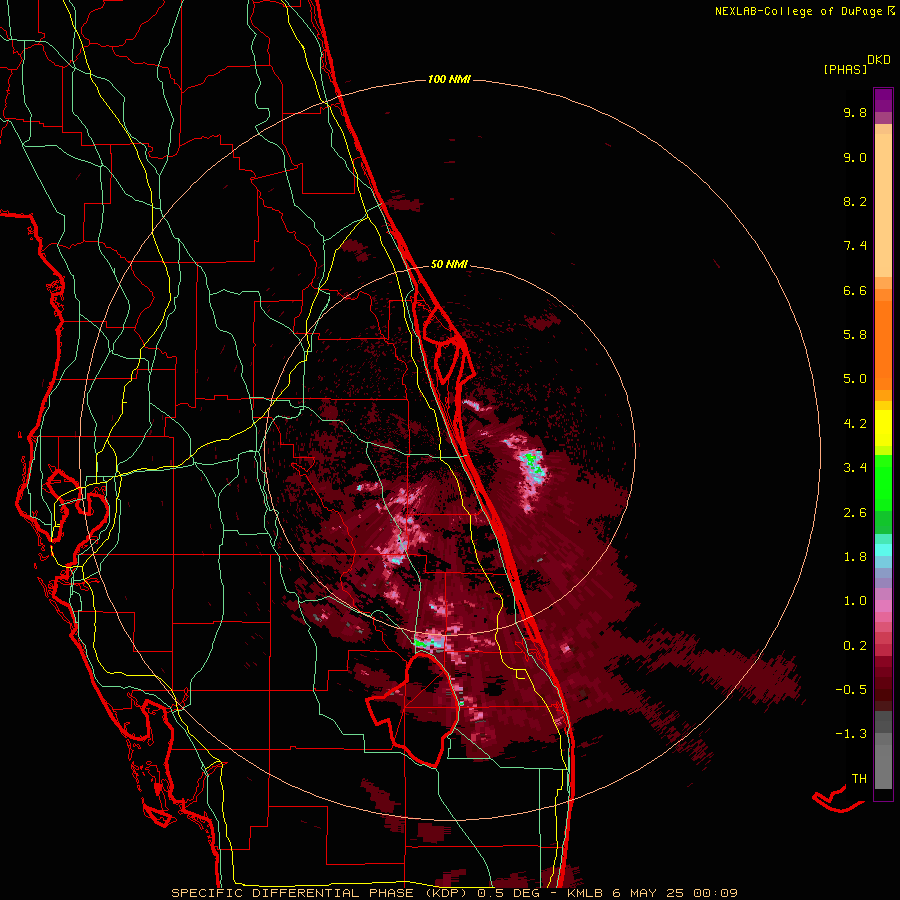Click the -0.5 legend value
This screenshot has width=900, height=900.
tap(851, 690)
